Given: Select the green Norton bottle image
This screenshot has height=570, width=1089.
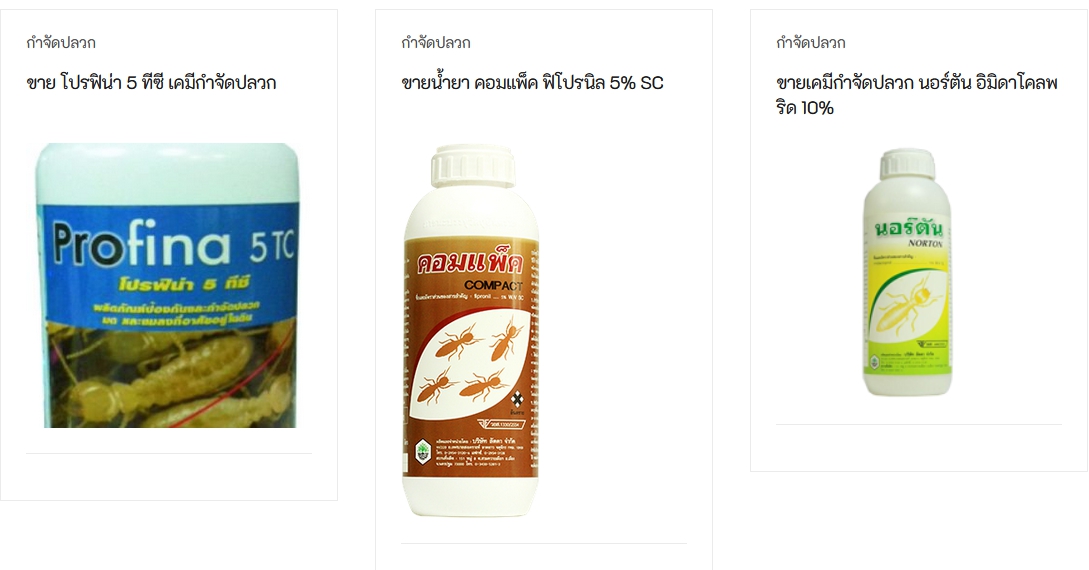Looking at the screenshot, I should [907, 272].
